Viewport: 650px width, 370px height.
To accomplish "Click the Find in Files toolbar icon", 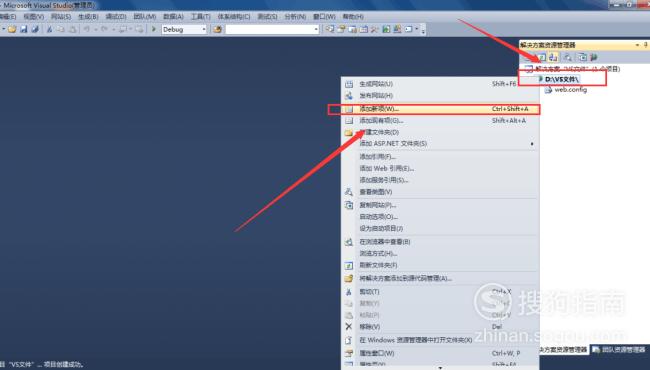I will (x=217, y=29).
